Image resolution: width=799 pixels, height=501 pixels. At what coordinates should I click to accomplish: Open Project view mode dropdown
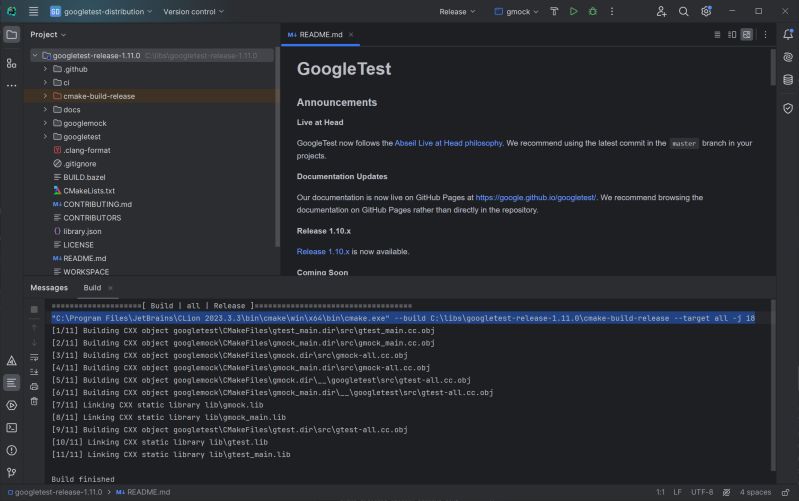[48, 35]
